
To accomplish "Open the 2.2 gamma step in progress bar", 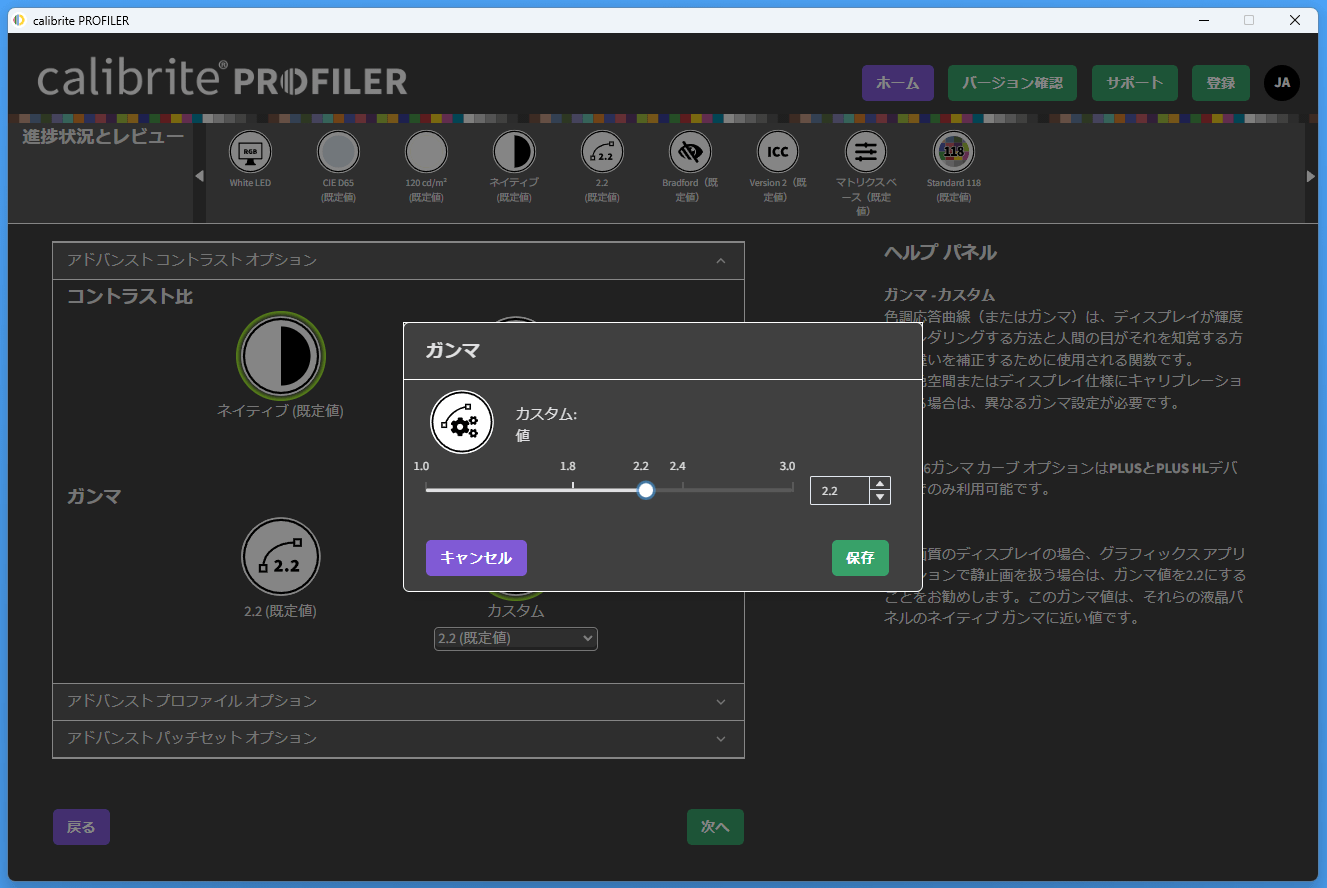I will (602, 152).
